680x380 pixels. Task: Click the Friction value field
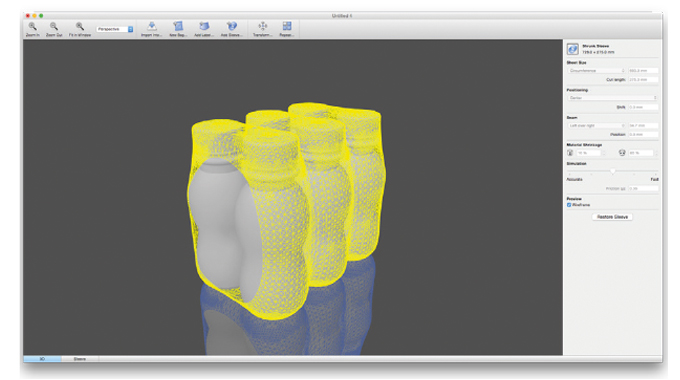click(643, 189)
